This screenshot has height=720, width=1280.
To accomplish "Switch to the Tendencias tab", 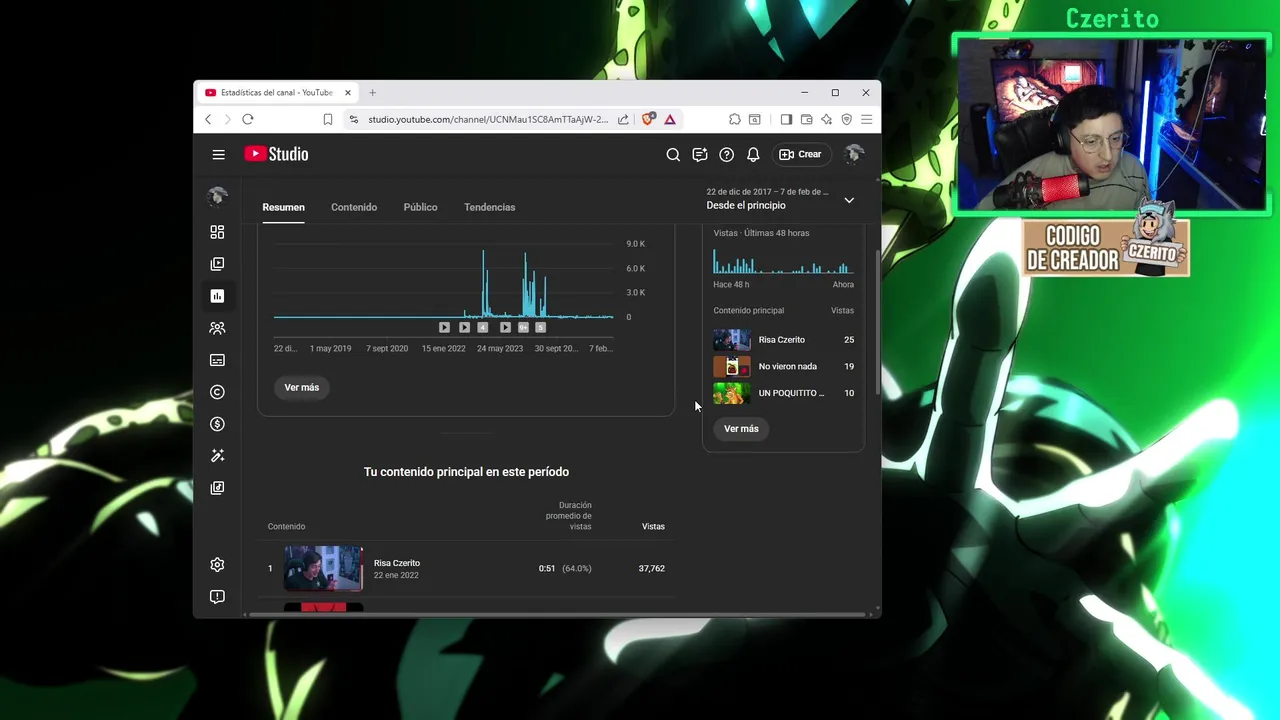I will (x=489, y=207).
